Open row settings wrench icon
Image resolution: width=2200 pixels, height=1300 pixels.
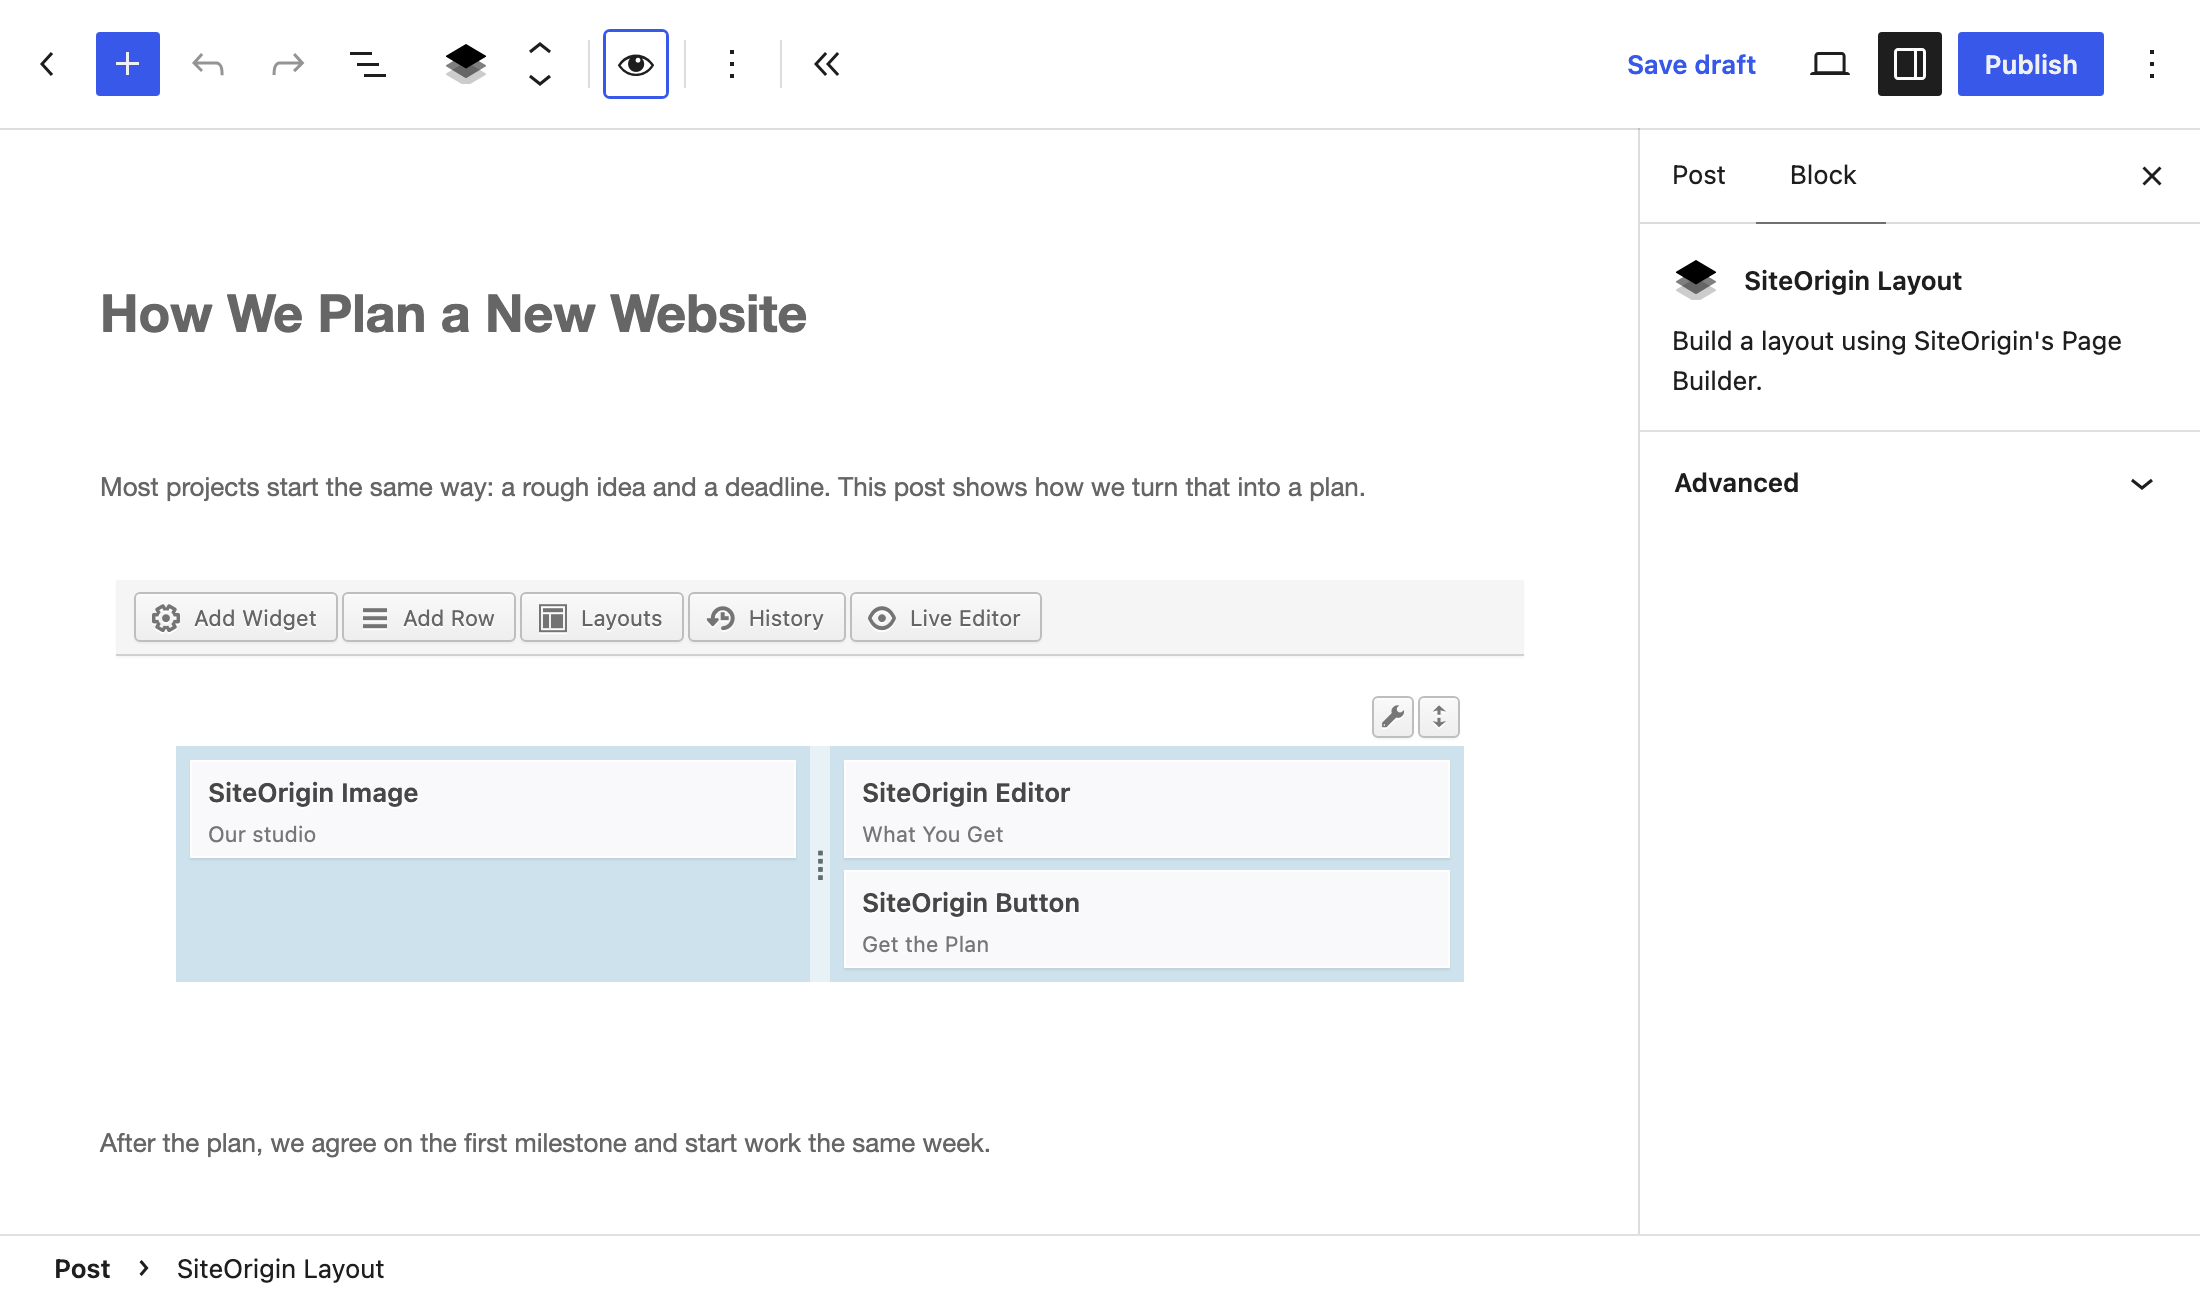click(1393, 717)
